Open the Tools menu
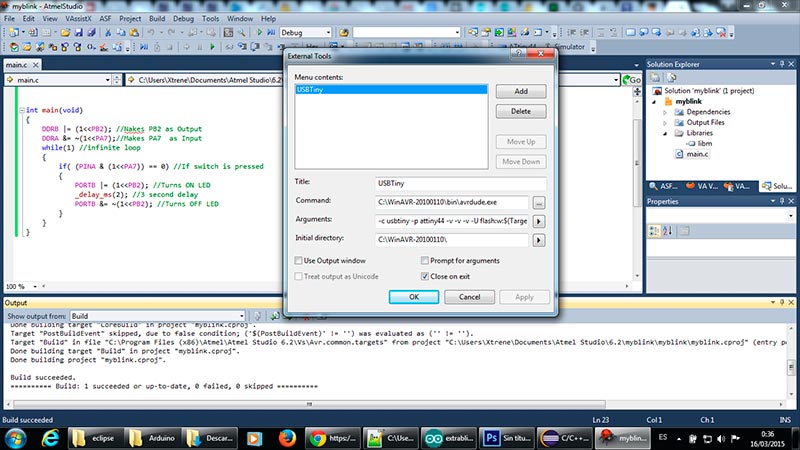The image size is (800, 450). (210, 19)
